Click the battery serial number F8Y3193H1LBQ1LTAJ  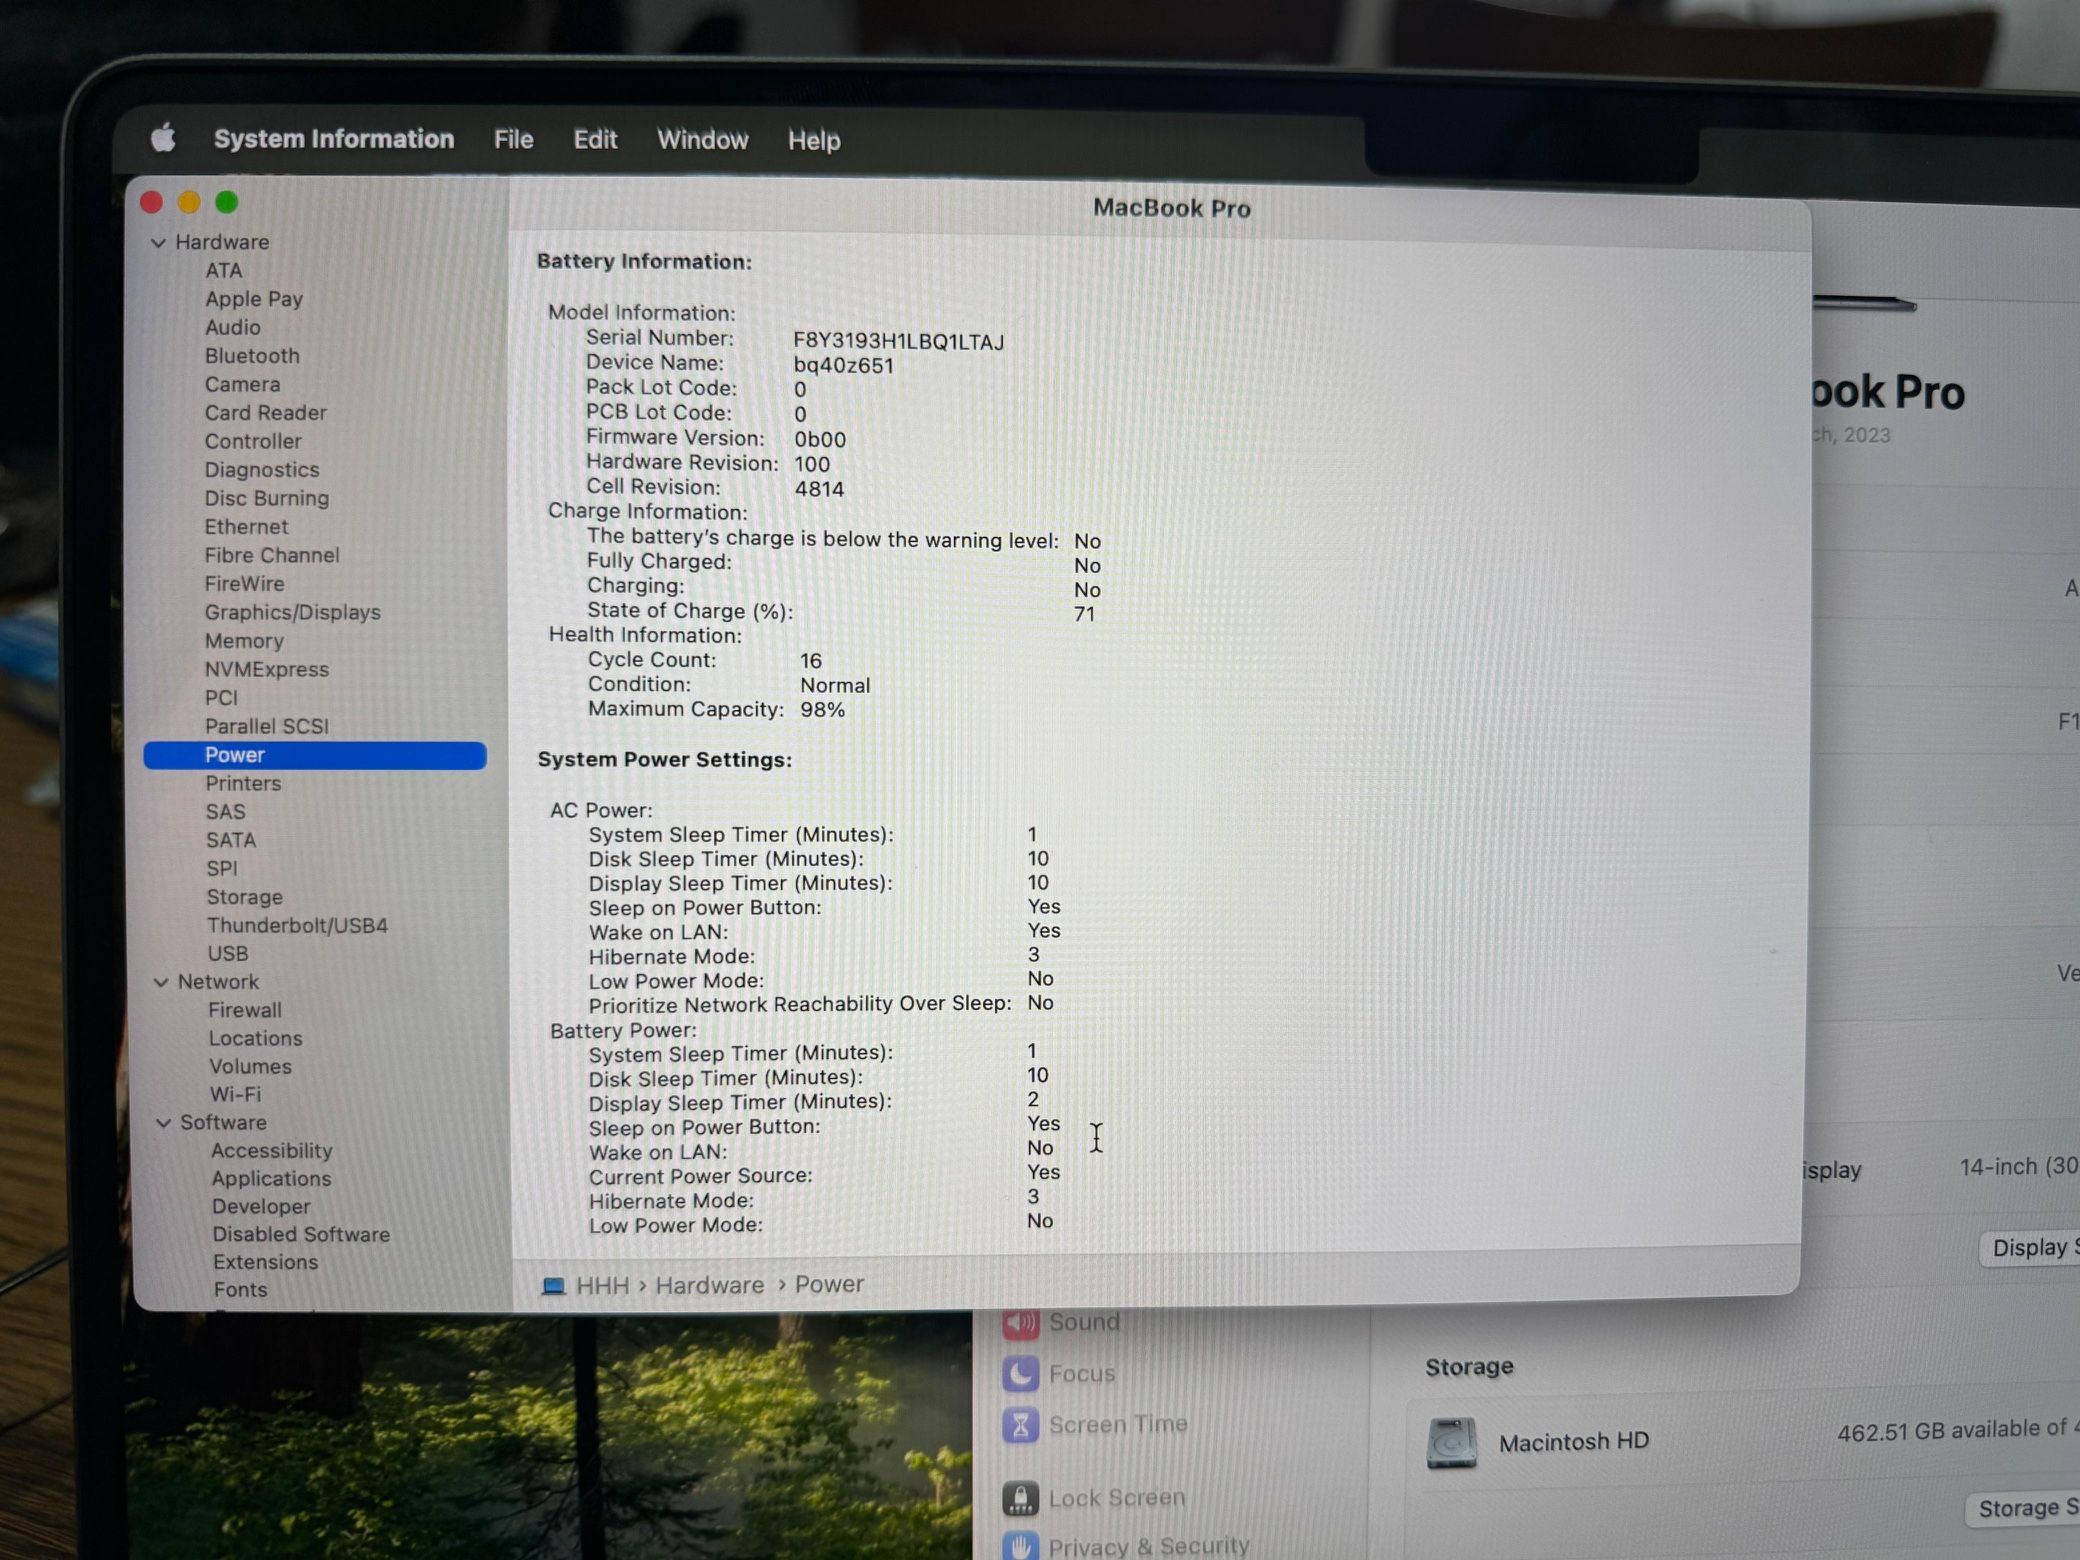pyautogui.click(x=898, y=341)
